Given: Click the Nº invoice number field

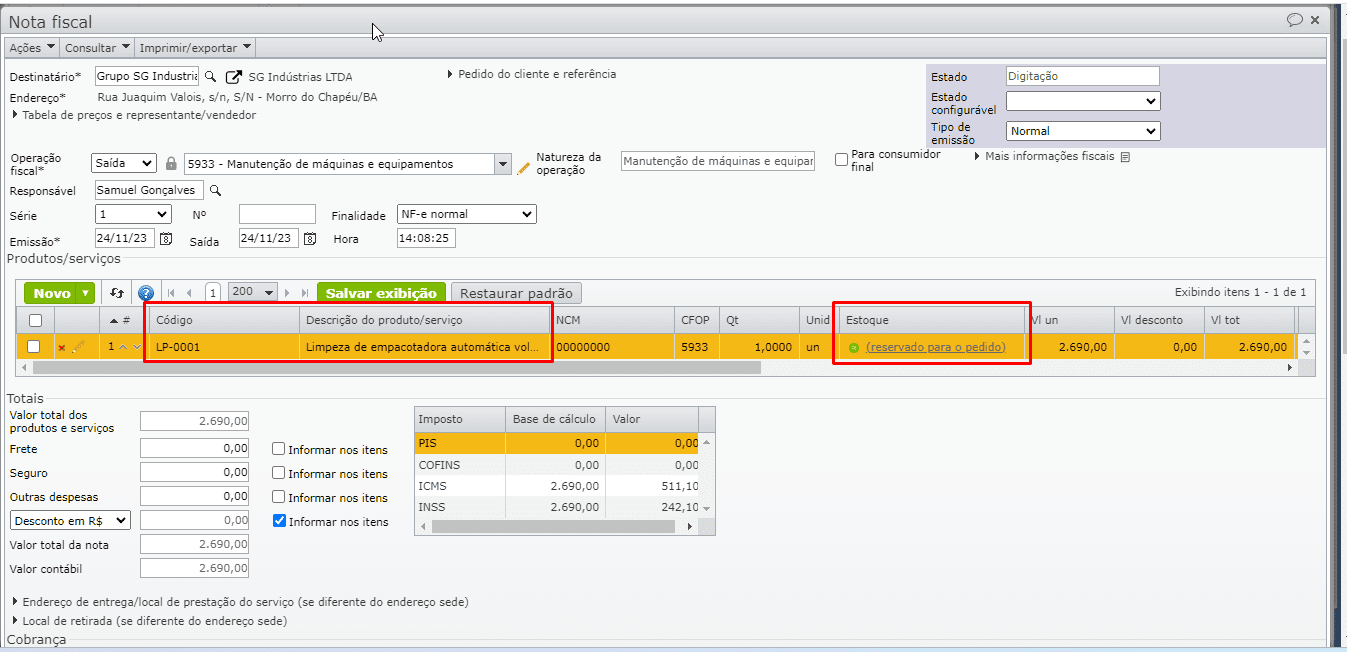Looking at the screenshot, I should (277, 214).
